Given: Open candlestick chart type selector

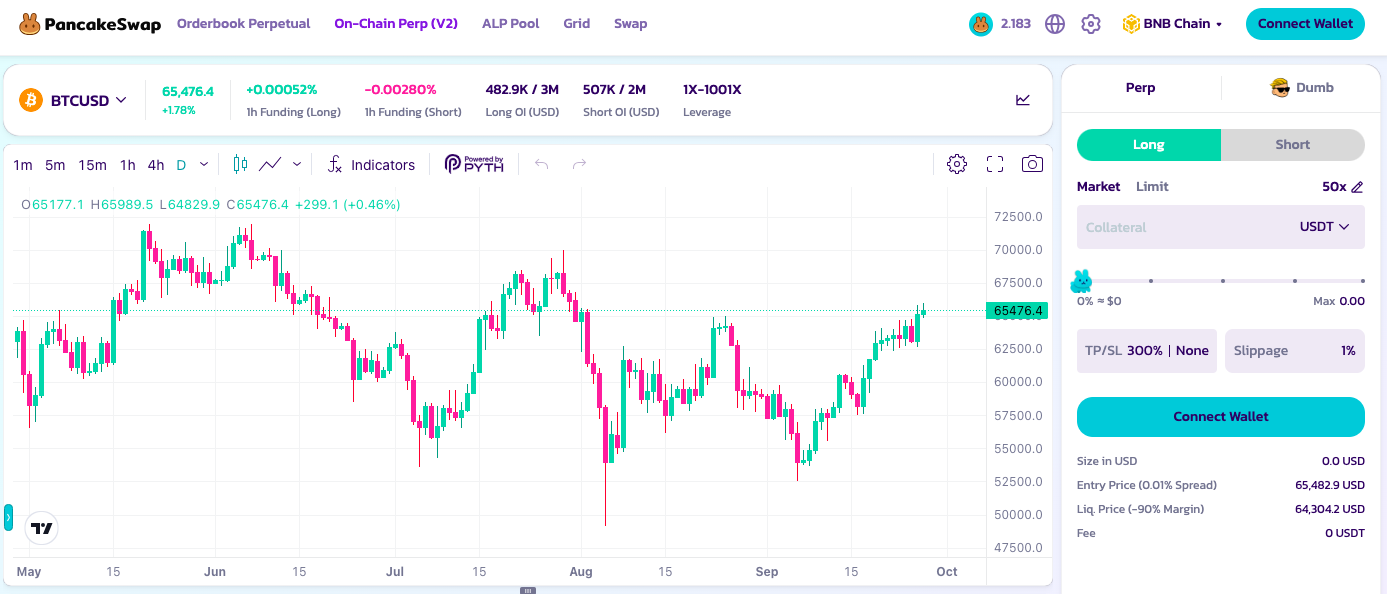Looking at the screenshot, I should (240, 164).
